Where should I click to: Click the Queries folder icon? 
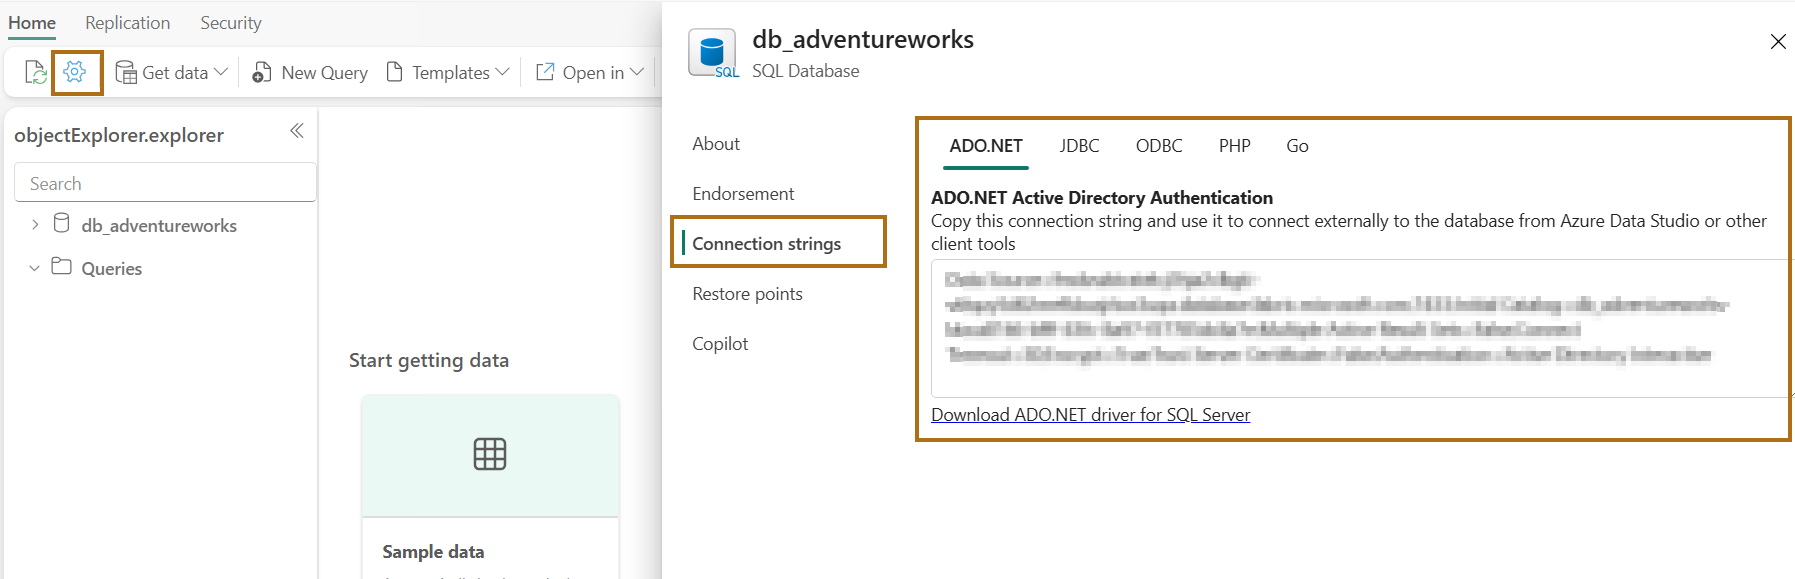point(61,266)
